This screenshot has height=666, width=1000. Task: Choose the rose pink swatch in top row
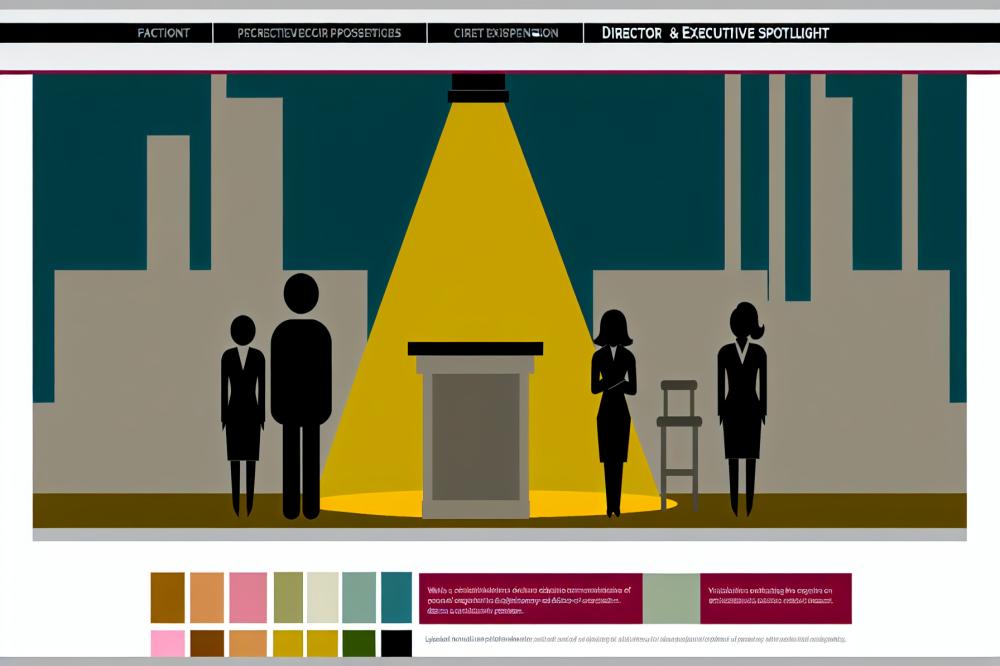point(247,597)
